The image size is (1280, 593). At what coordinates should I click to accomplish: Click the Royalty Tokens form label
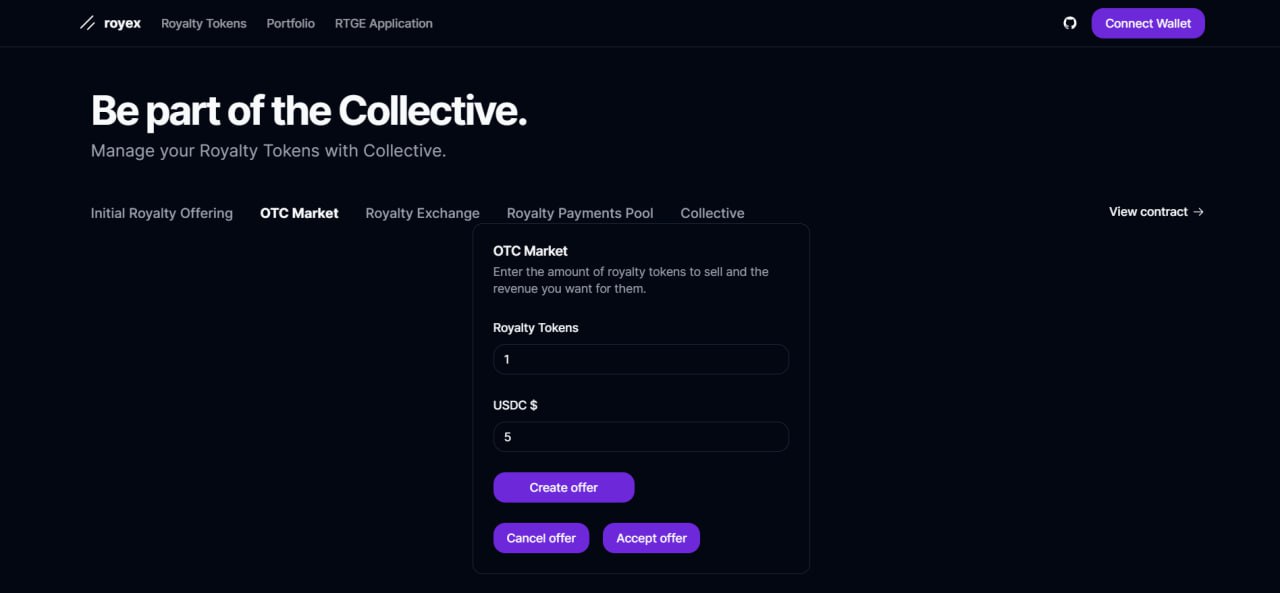click(x=536, y=328)
